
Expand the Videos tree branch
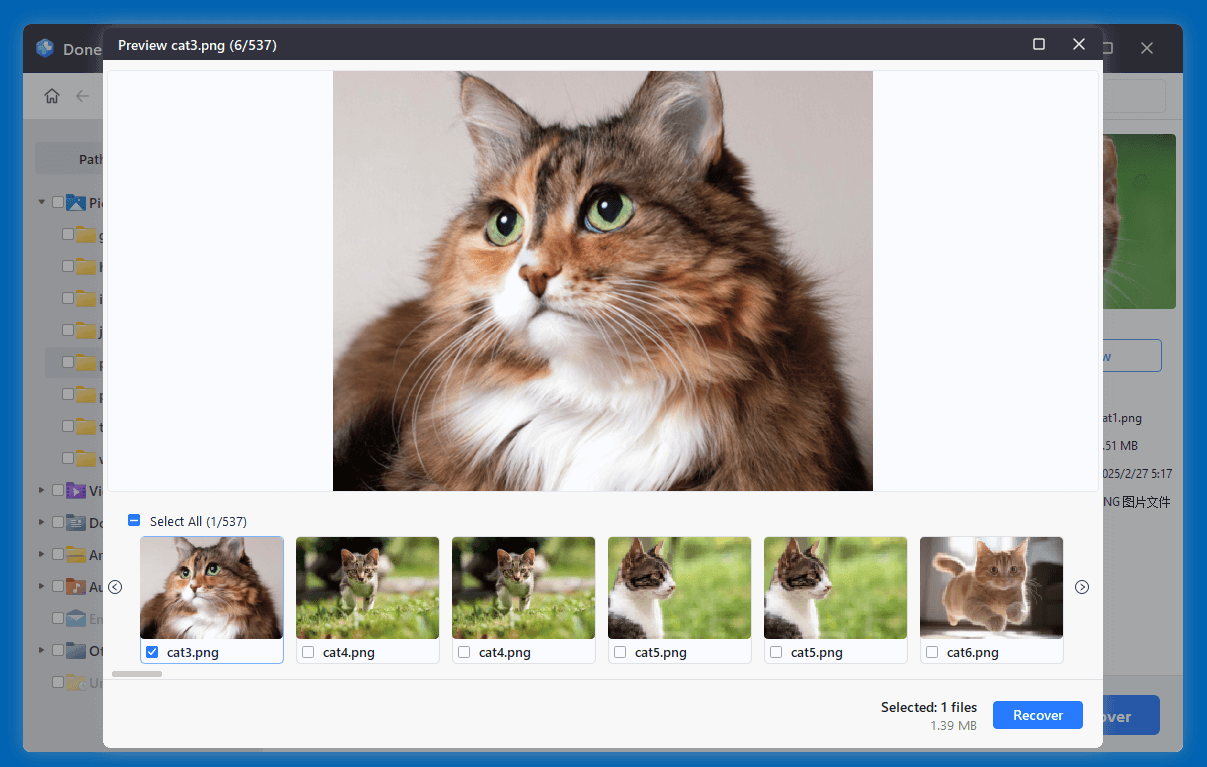tap(41, 490)
